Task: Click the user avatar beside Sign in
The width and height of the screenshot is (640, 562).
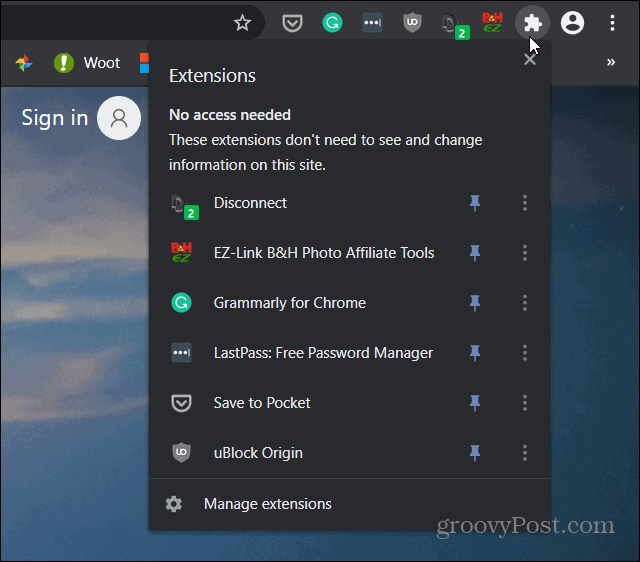Action: (119, 118)
